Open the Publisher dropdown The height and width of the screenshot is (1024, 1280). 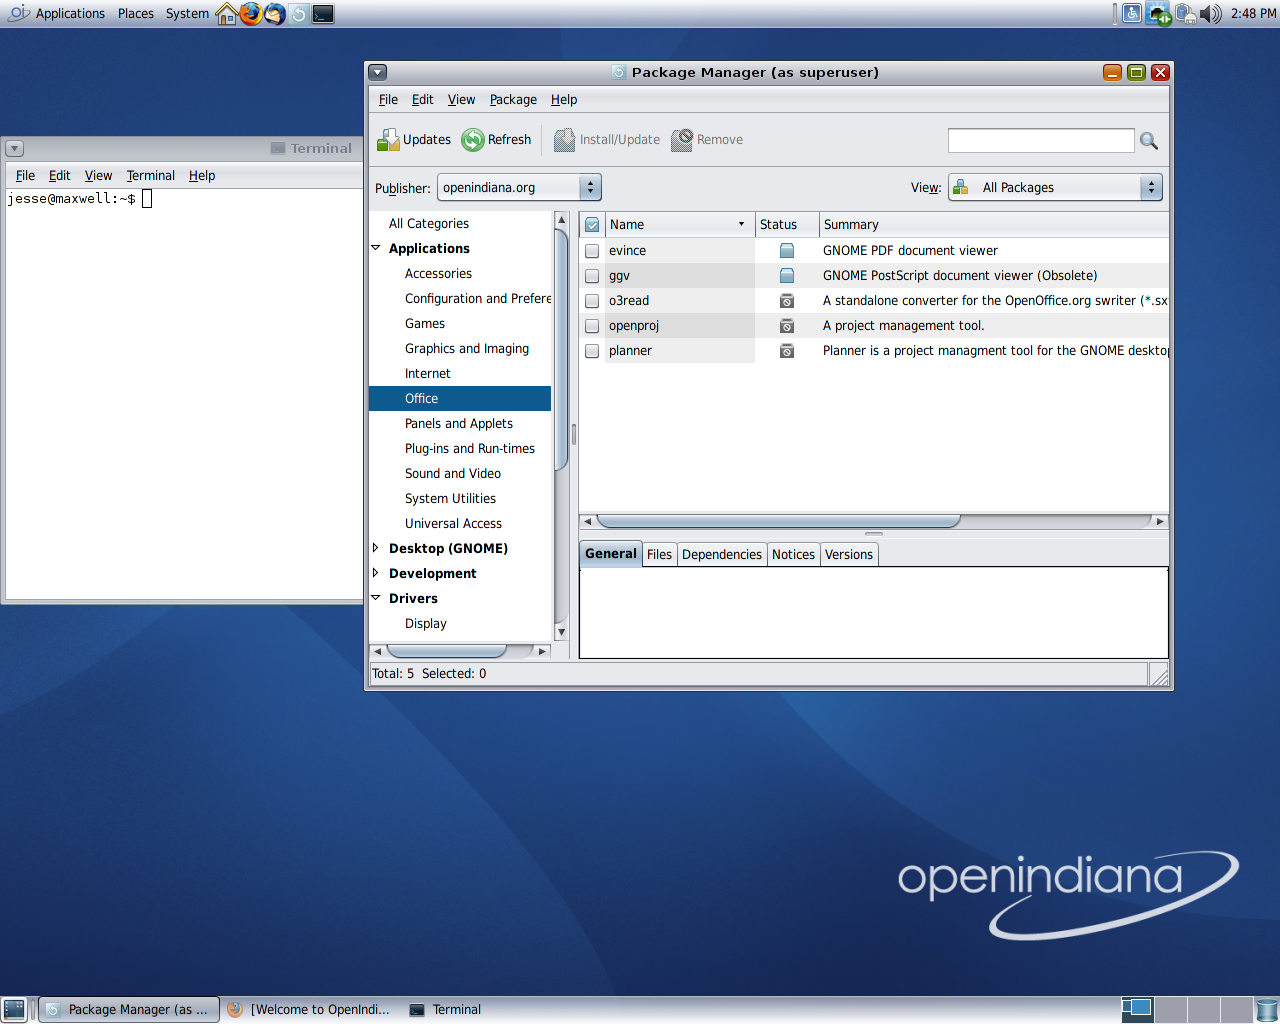point(520,187)
